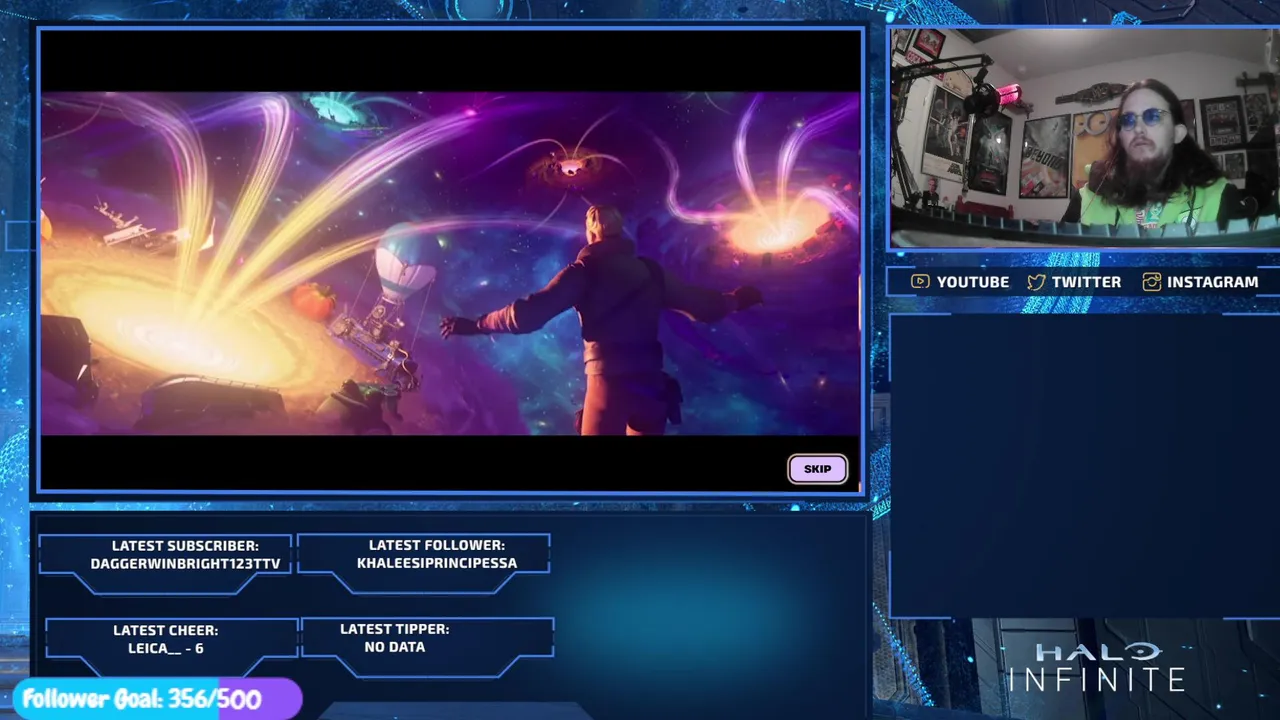
Task: Click latest follower name KHALEESIPRINCIPESSA
Action: point(437,563)
